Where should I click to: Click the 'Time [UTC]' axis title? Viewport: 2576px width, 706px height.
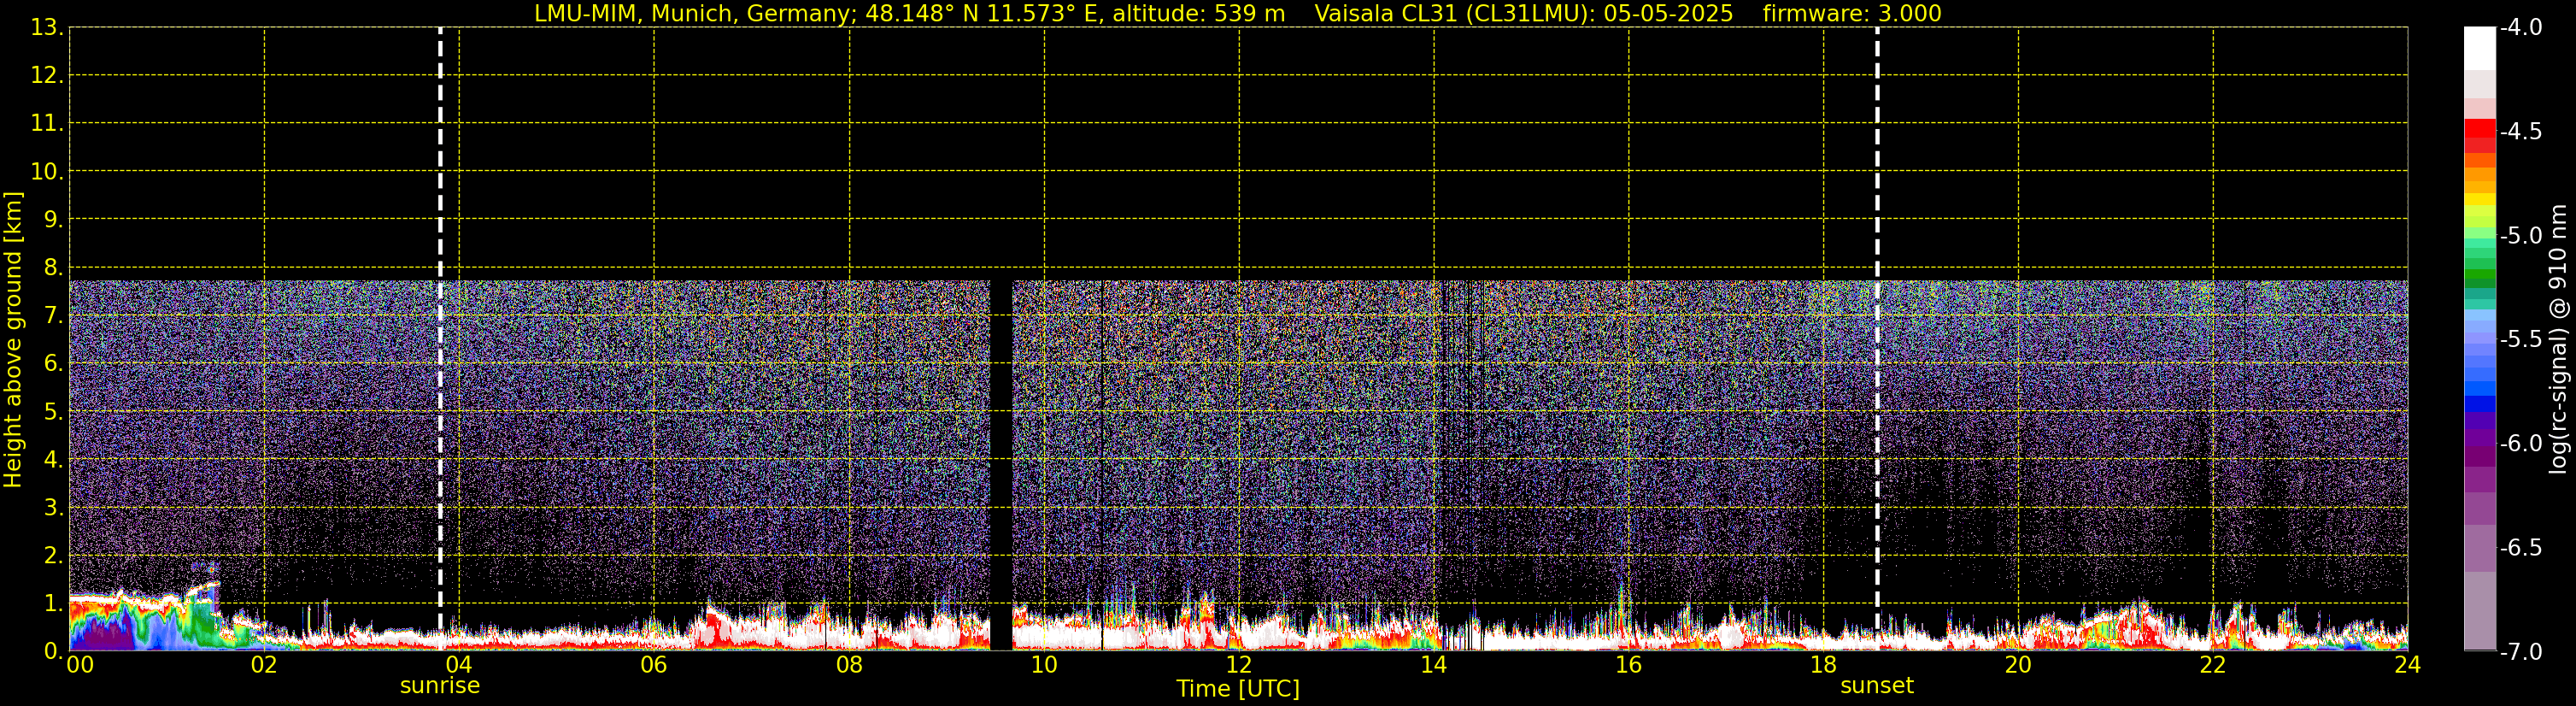coord(1238,689)
